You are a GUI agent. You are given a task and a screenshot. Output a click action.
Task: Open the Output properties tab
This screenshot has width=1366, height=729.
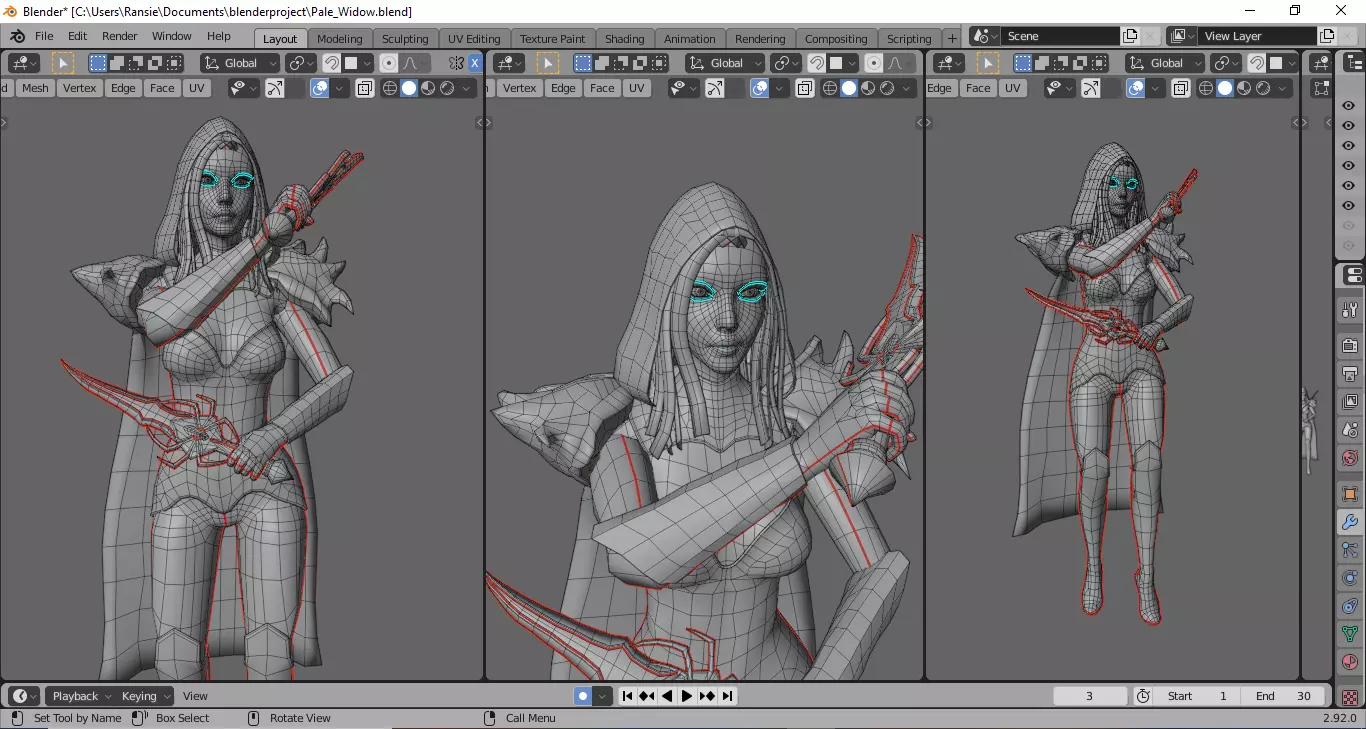(1350, 374)
